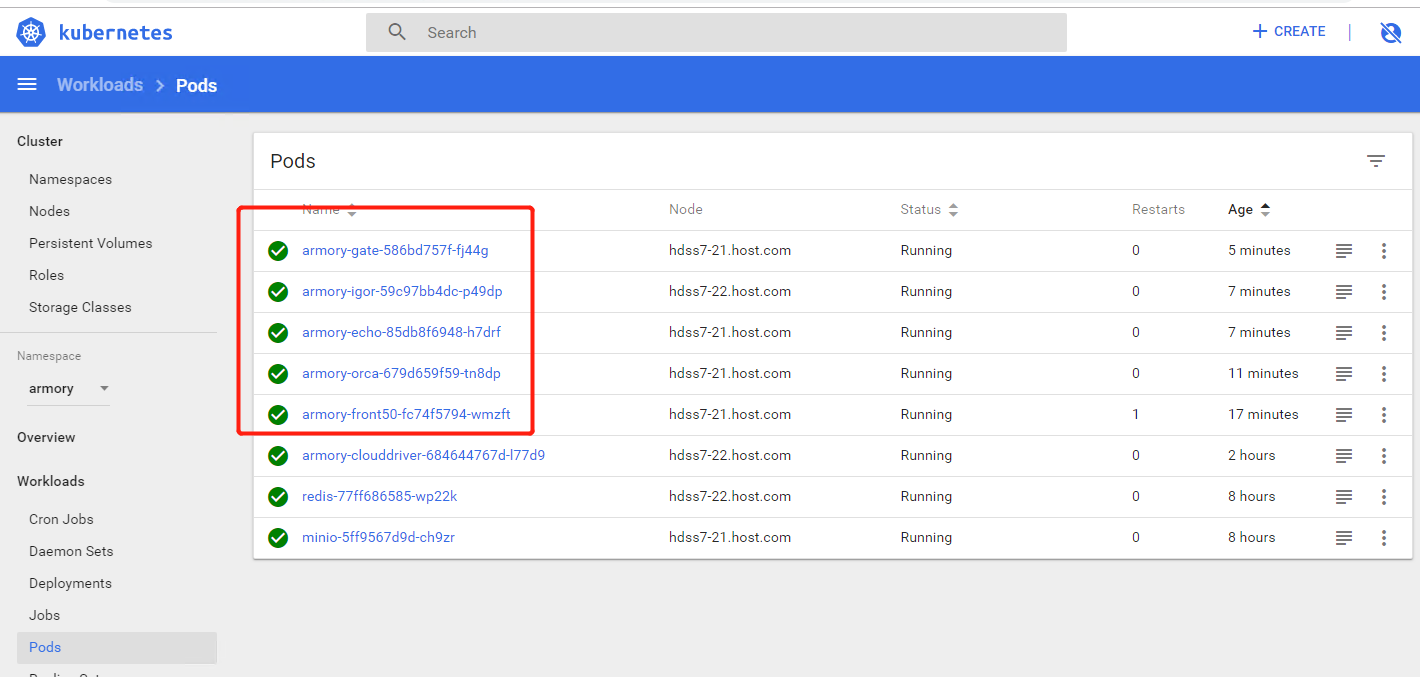Open three-dot menu for armory-igor pod
Screen dimensions: 1420x677
pyautogui.click(x=1384, y=292)
